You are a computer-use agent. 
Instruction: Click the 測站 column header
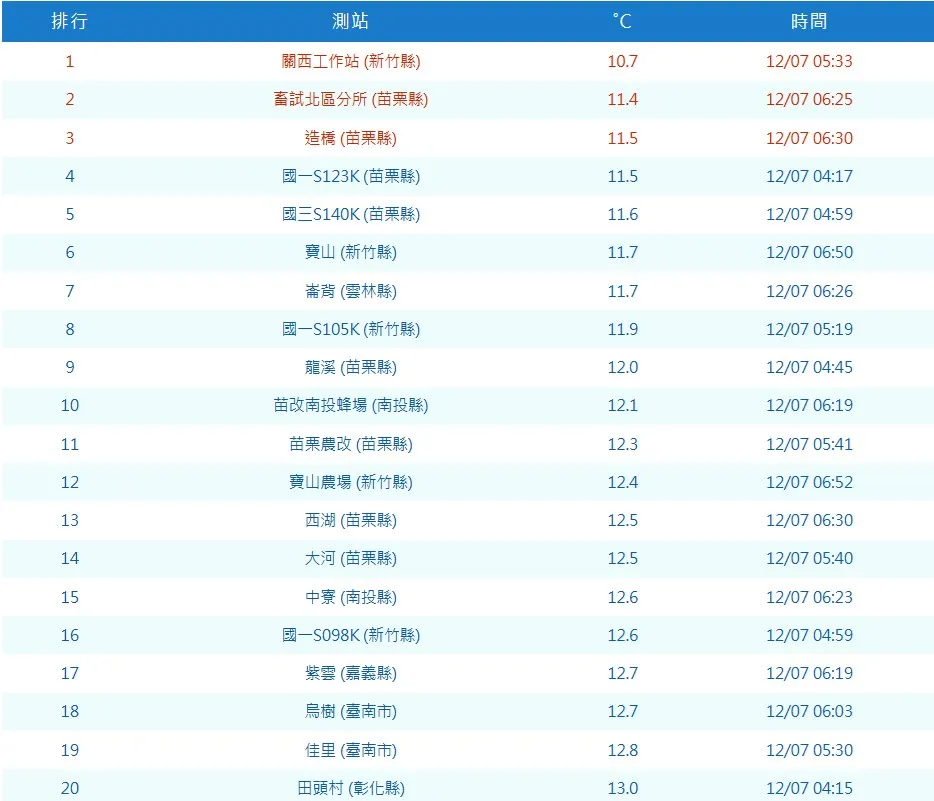tap(349, 21)
